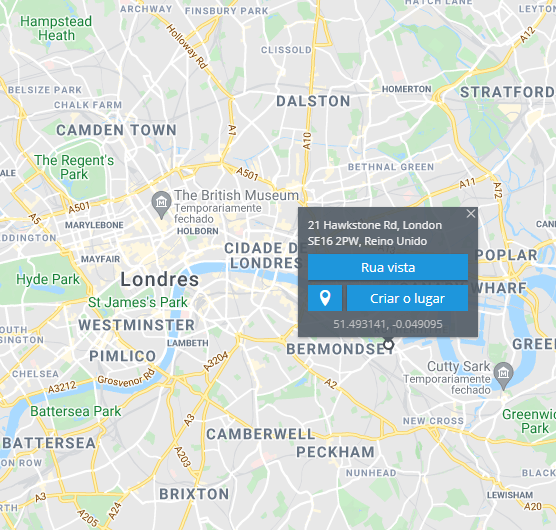Click the coordinates 51.493141, -0.049095 text
Screen dimensions: 556x530
tap(388, 324)
